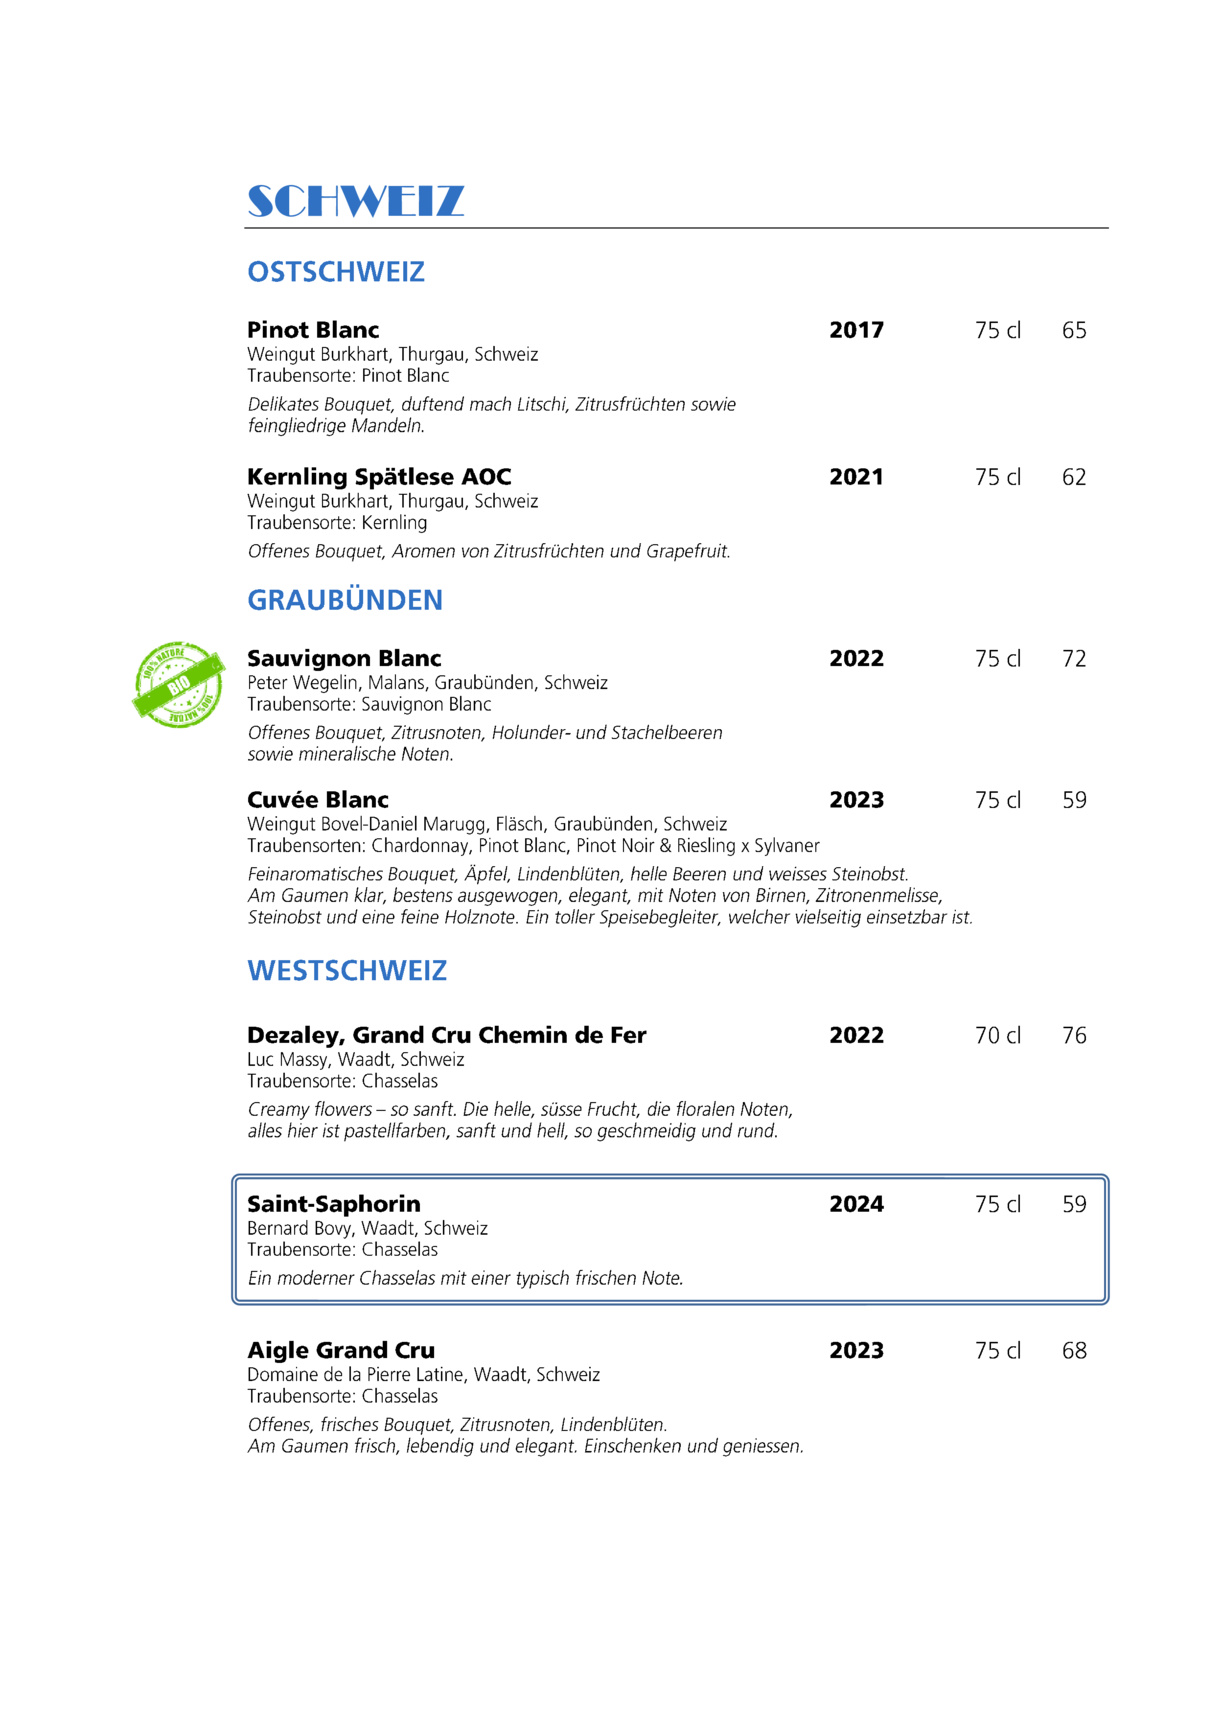Click the Sauvignon Blanc wine name

tap(344, 659)
